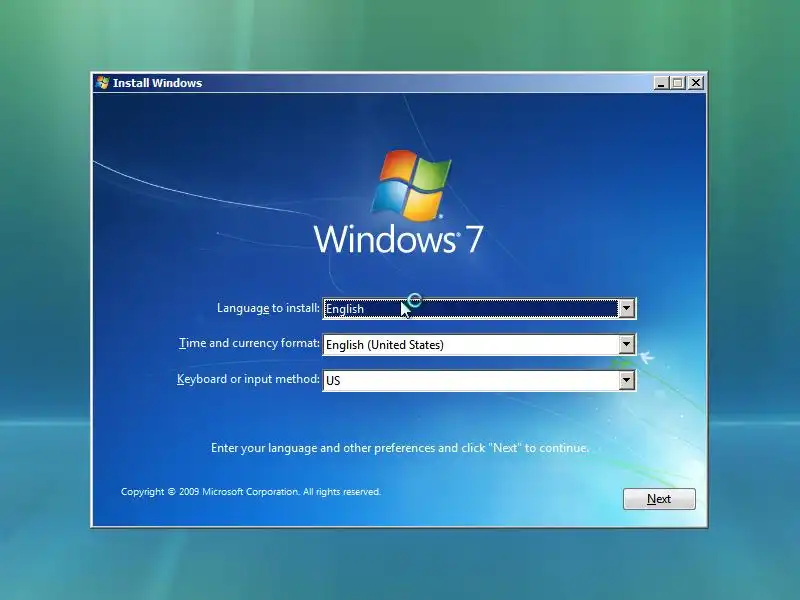800x600 pixels.
Task: Click the 'Keyboard or input method:' label
Action: (x=248, y=379)
